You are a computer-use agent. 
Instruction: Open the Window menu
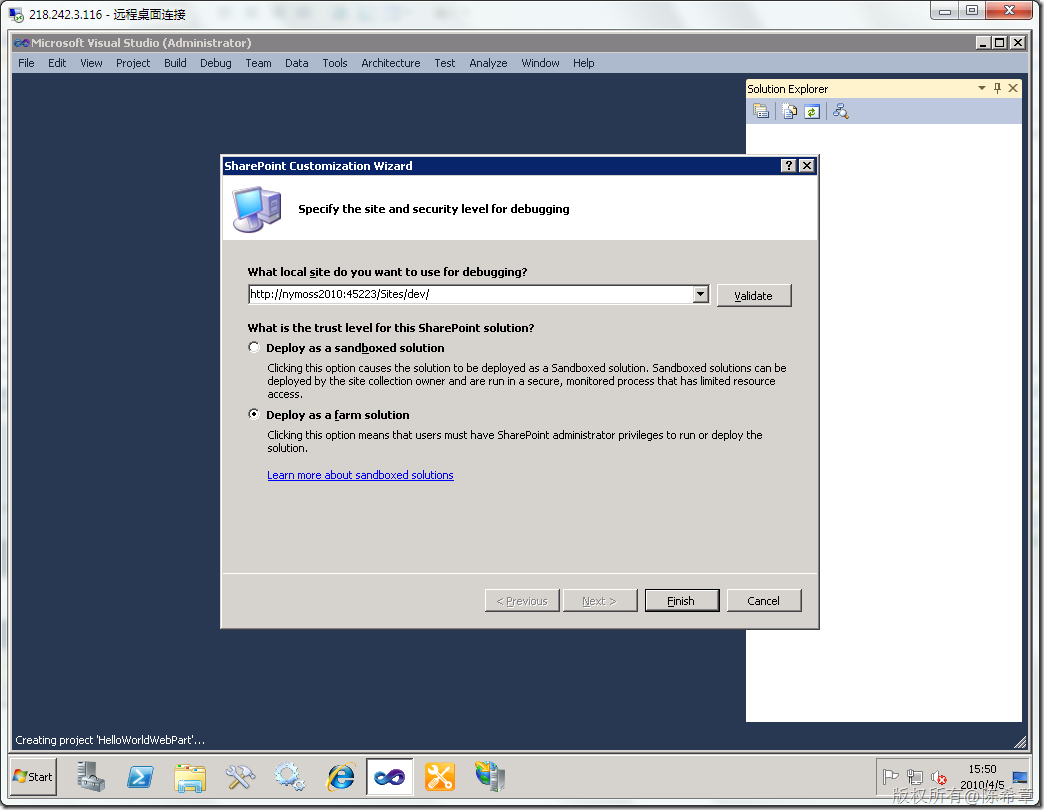(x=540, y=63)
